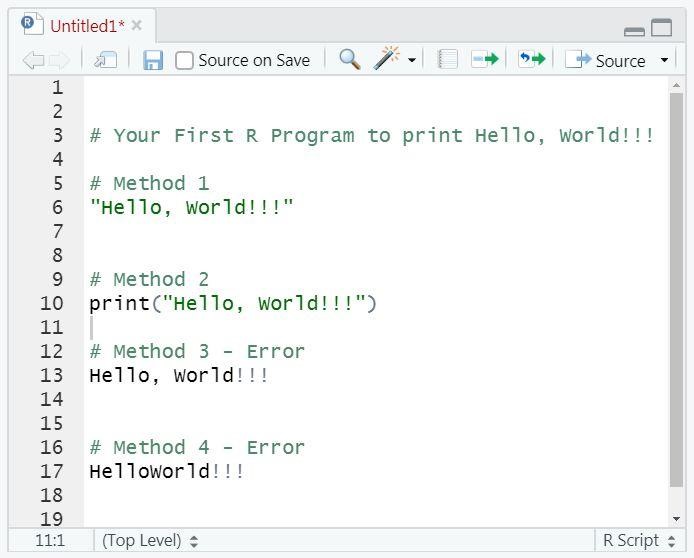Click the "Hello, World!!!" string on line 6
694x558 pixels.
click(x=191, y=207)
